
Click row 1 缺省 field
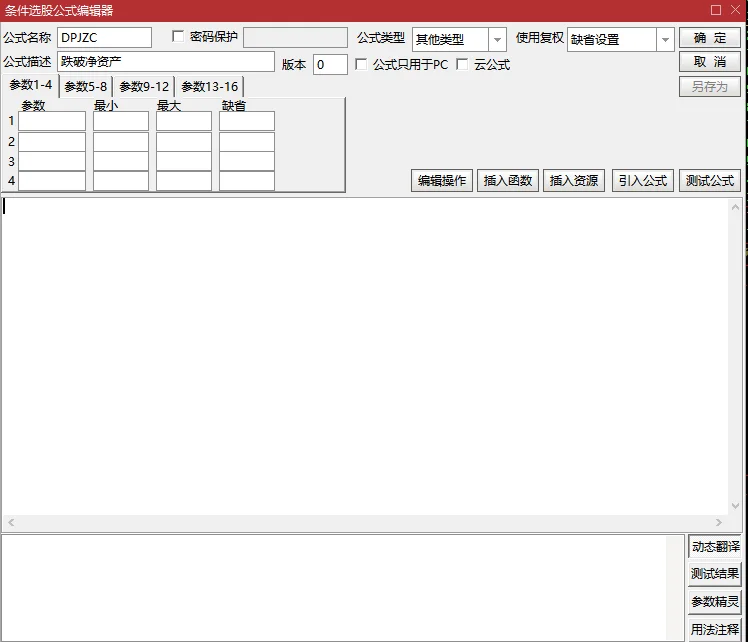[247, 121]
